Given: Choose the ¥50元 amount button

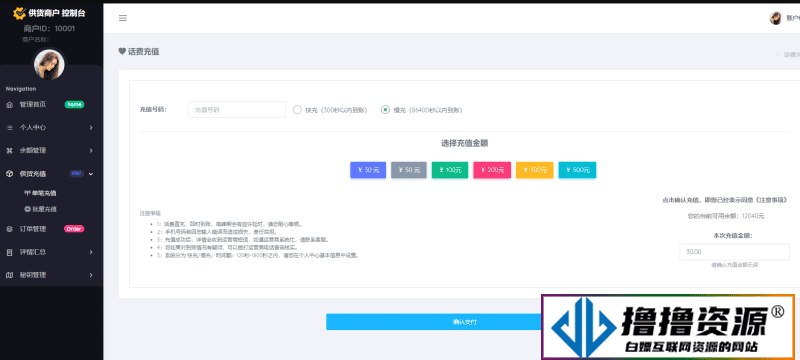Looking at the screenshot, I should 409,170.
